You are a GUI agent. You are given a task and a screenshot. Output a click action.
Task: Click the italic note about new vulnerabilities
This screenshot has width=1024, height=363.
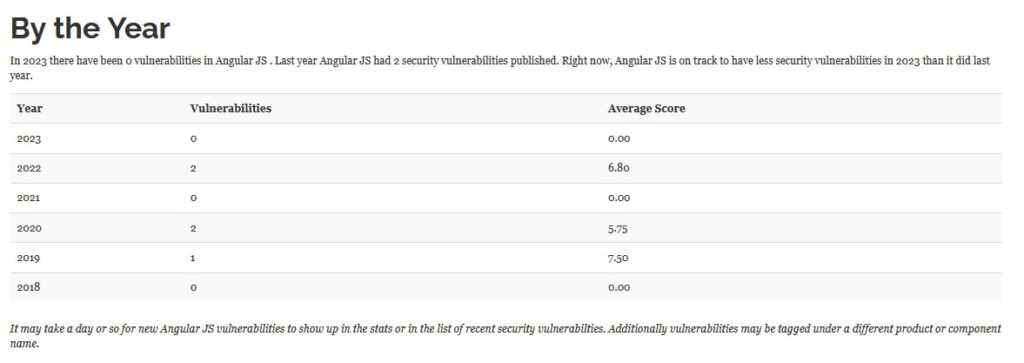[x=505, y=336]
